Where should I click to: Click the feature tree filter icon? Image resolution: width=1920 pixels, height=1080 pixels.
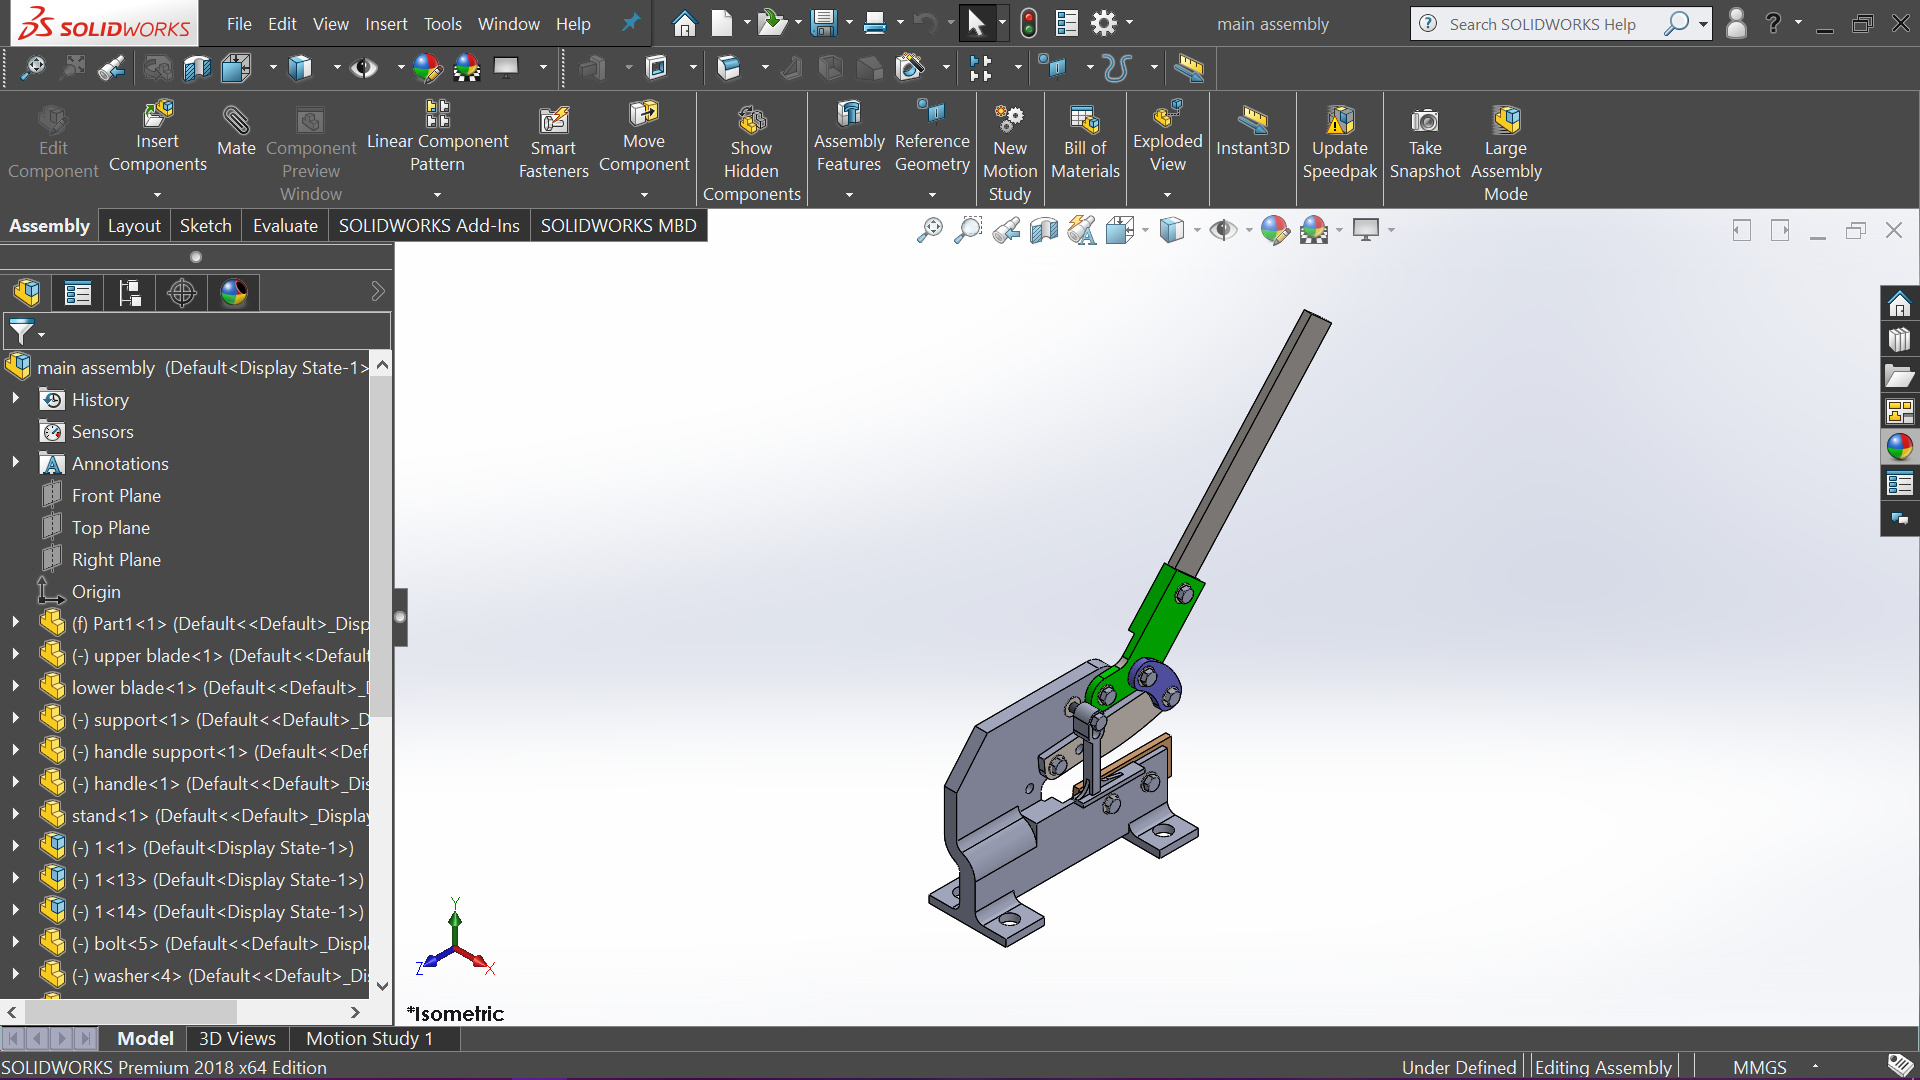pyautogui.click(x=21, y=331)
